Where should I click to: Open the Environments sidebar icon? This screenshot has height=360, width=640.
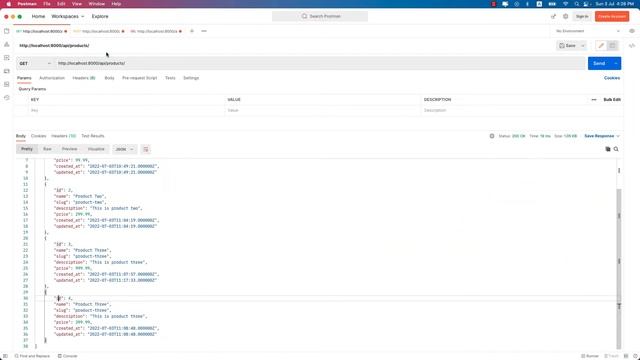coord(7,58)
